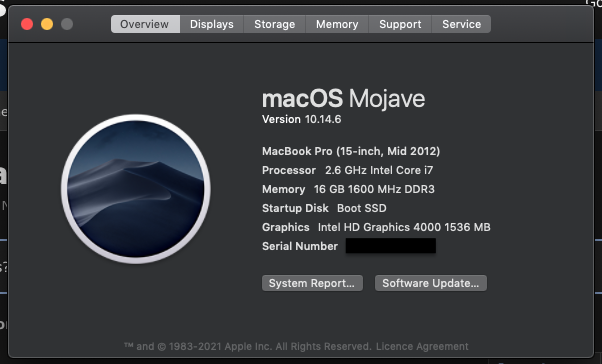The height and width of the screenshot is (364, 602).
Task: Go to the Support tab
Action: pos(400,24)
